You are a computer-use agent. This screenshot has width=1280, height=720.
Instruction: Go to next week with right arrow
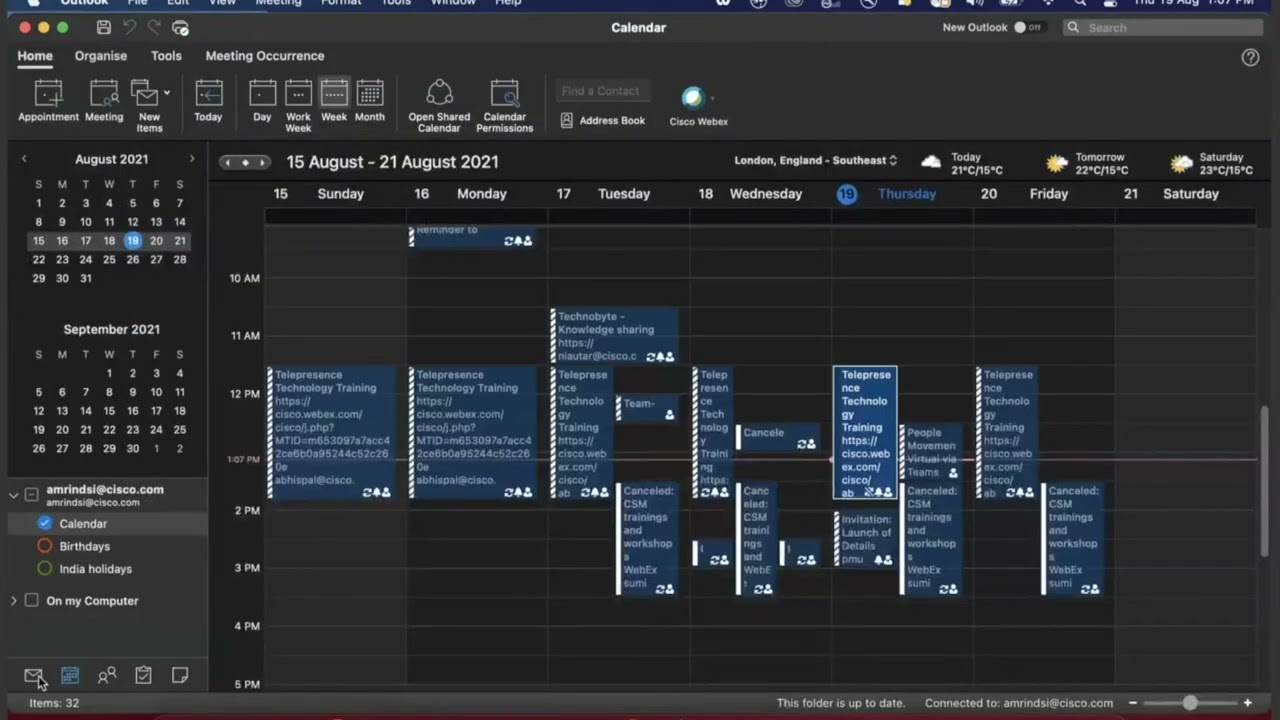point(263,162)
